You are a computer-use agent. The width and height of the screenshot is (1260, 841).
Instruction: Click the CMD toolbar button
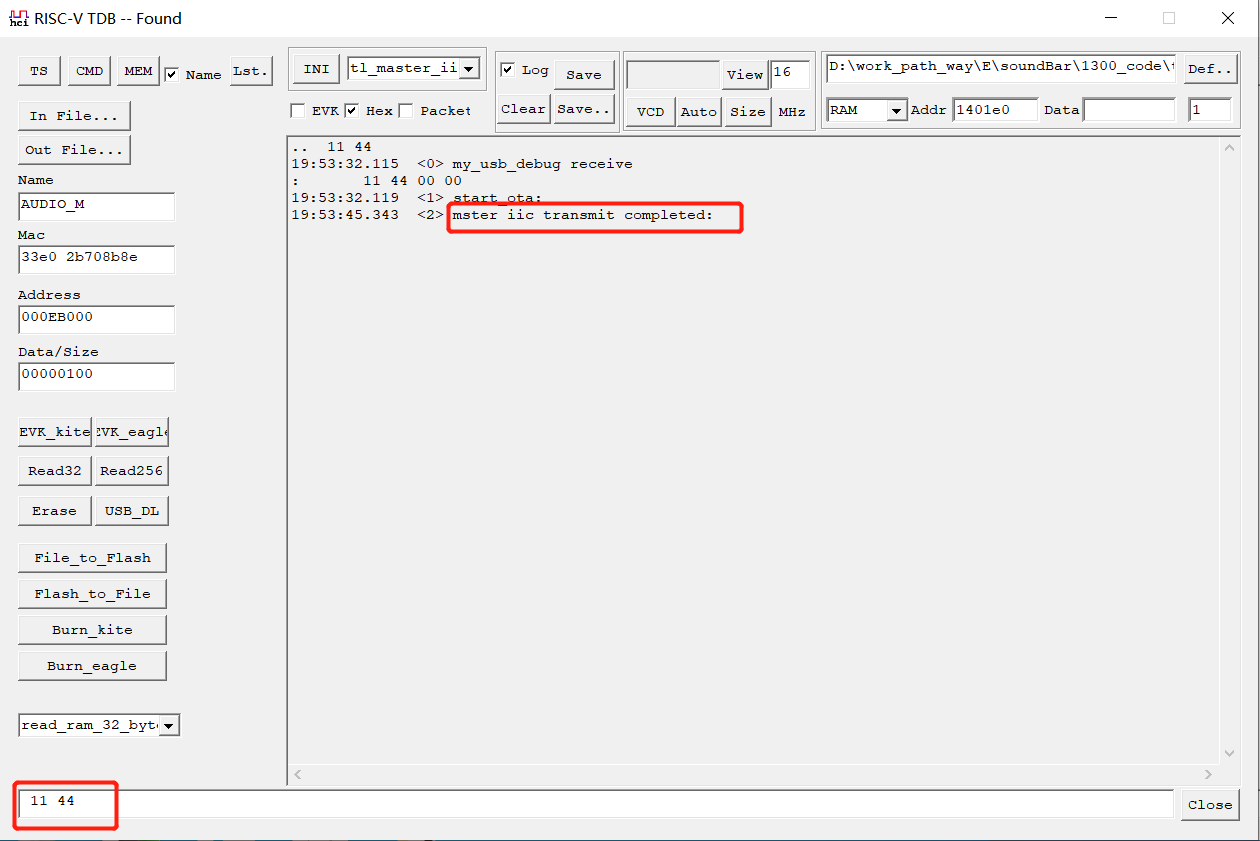click(90, 71)
